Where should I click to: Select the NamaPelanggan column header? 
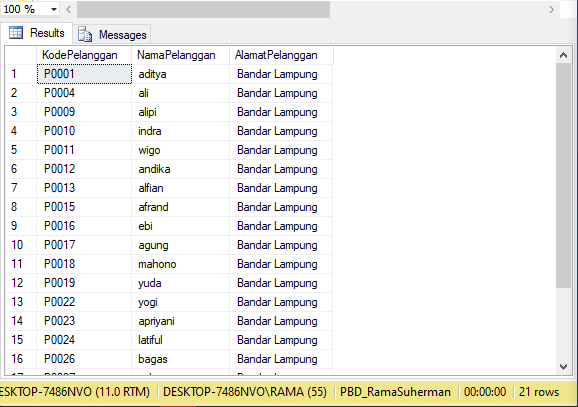click(x=181, y=55)
